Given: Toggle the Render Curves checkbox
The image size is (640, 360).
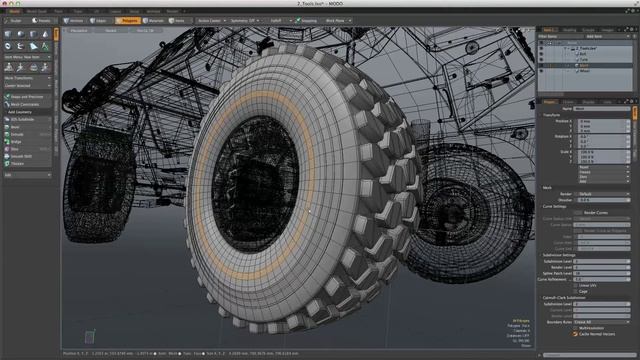Looking at the screenshot, I should 578,213.
